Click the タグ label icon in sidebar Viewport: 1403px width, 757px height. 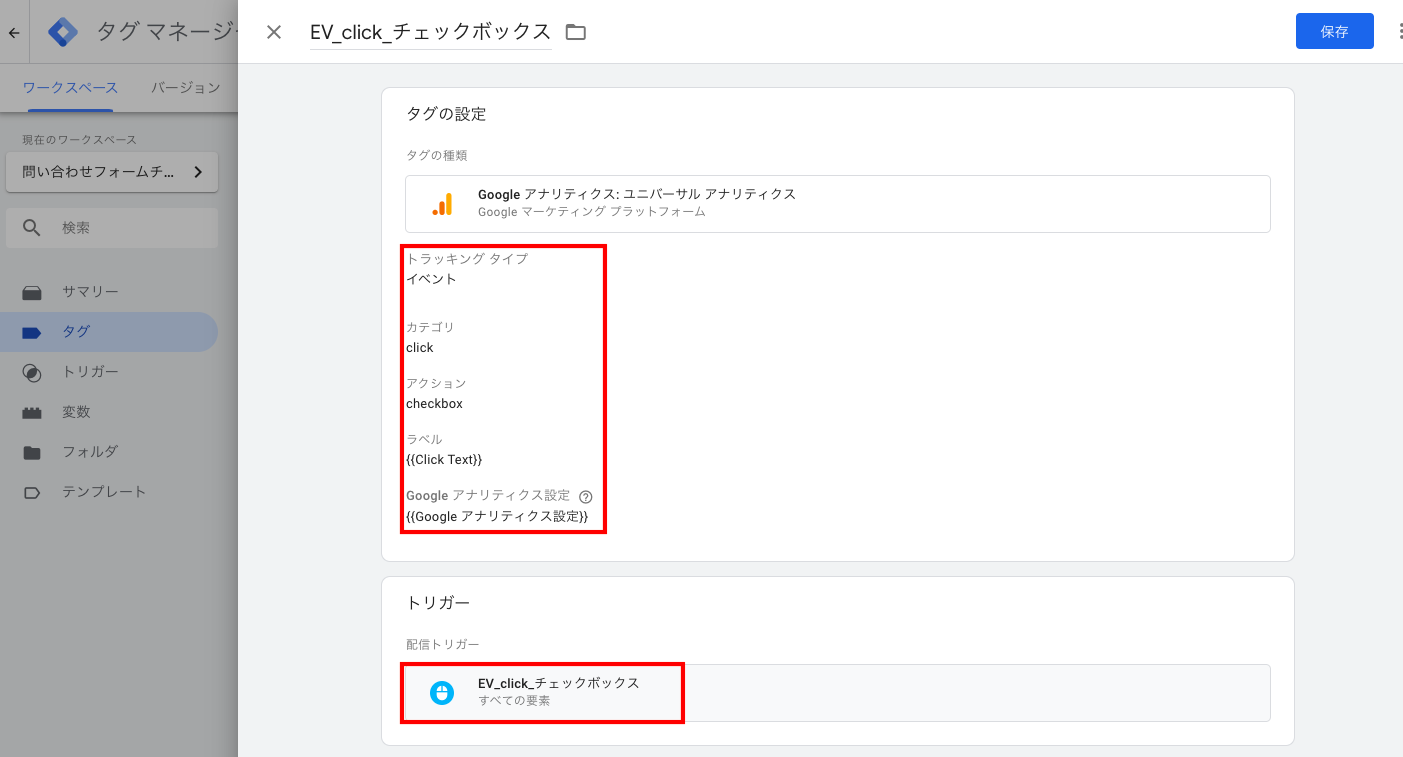pos(32,332)
